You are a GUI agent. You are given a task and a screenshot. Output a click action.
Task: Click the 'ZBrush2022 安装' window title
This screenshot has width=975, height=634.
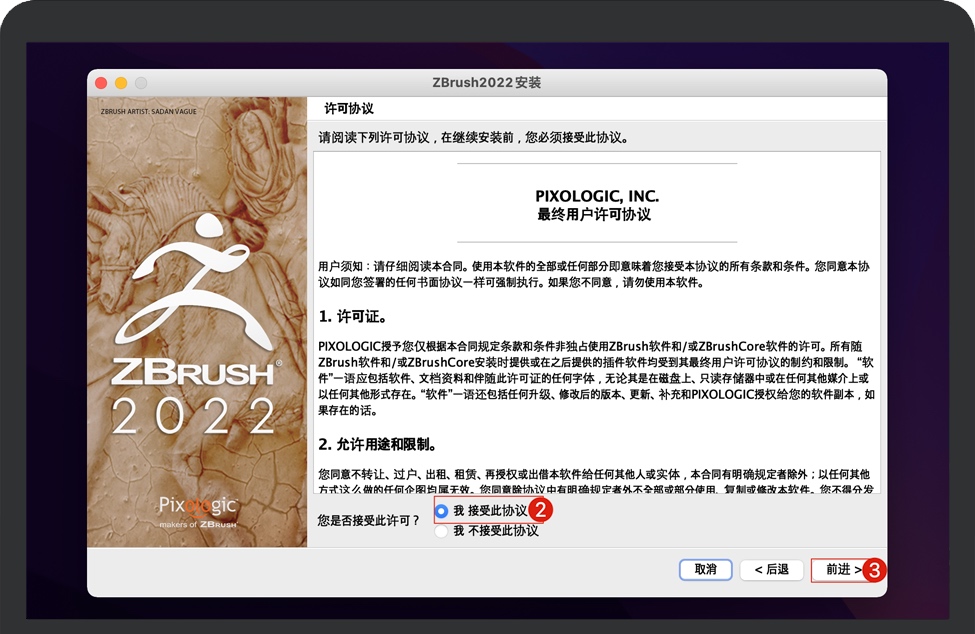487,83
